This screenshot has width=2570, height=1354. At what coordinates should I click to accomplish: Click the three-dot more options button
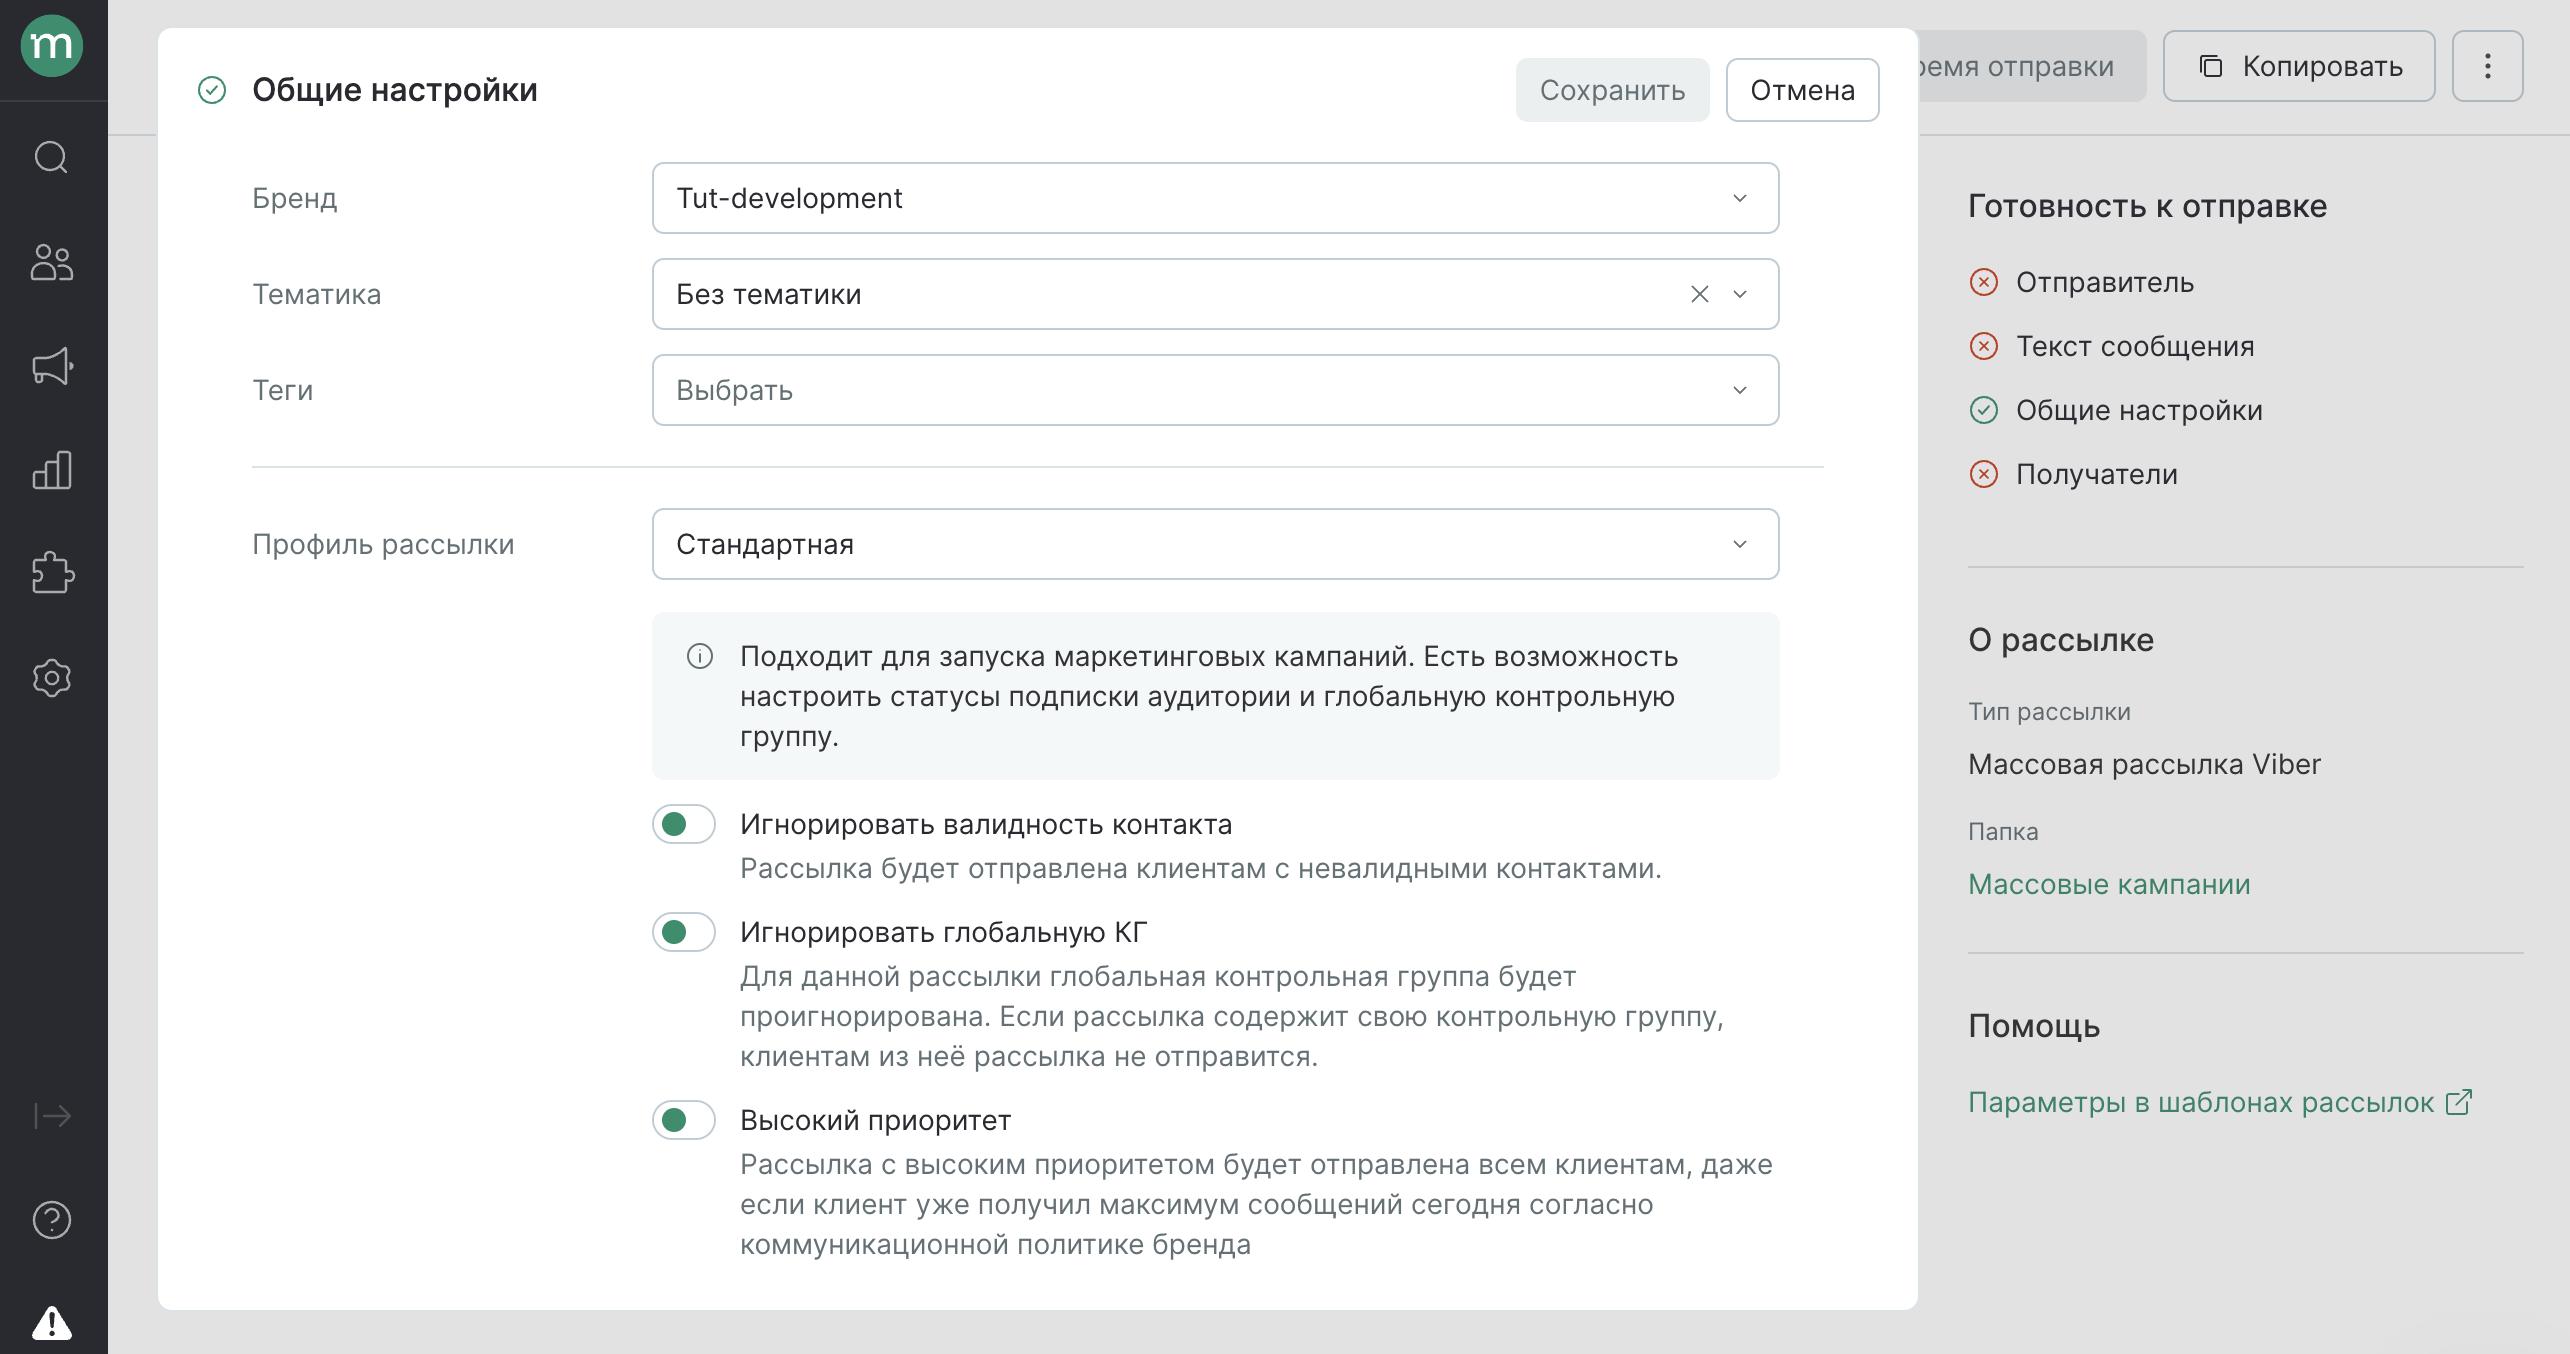point(2487,66)
